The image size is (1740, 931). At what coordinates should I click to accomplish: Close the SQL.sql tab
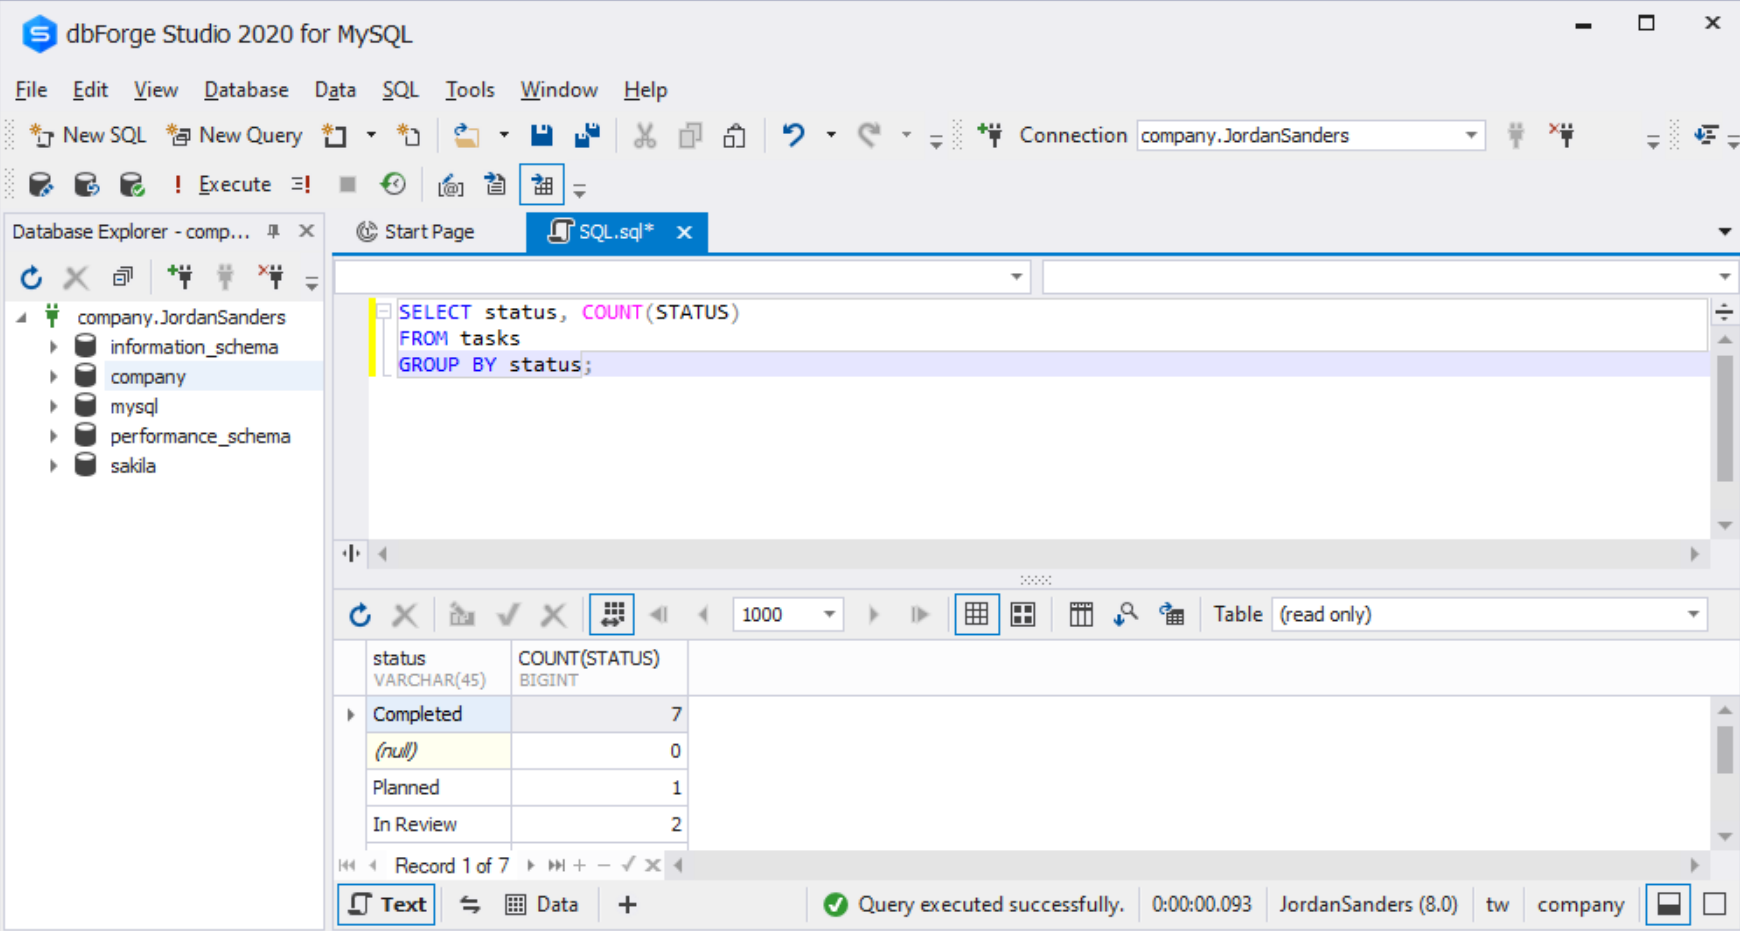pos(684,232)
